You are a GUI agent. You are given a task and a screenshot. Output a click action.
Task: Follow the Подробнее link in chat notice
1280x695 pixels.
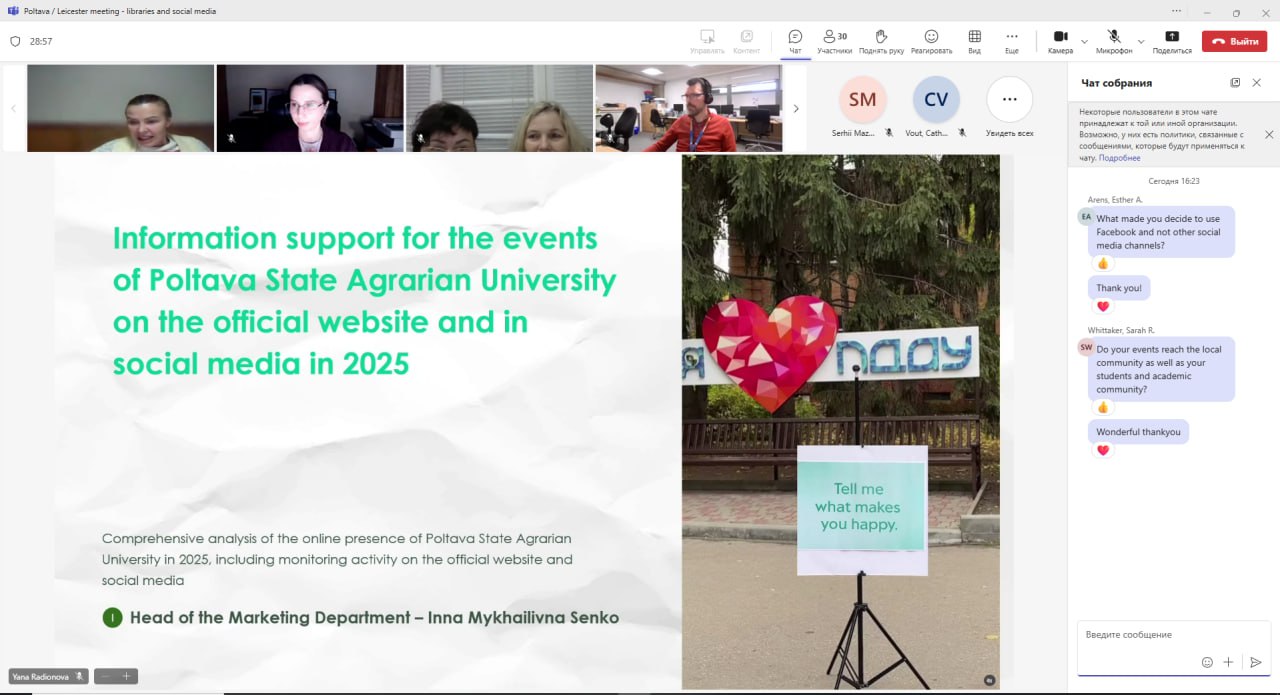pos(1119,158)
